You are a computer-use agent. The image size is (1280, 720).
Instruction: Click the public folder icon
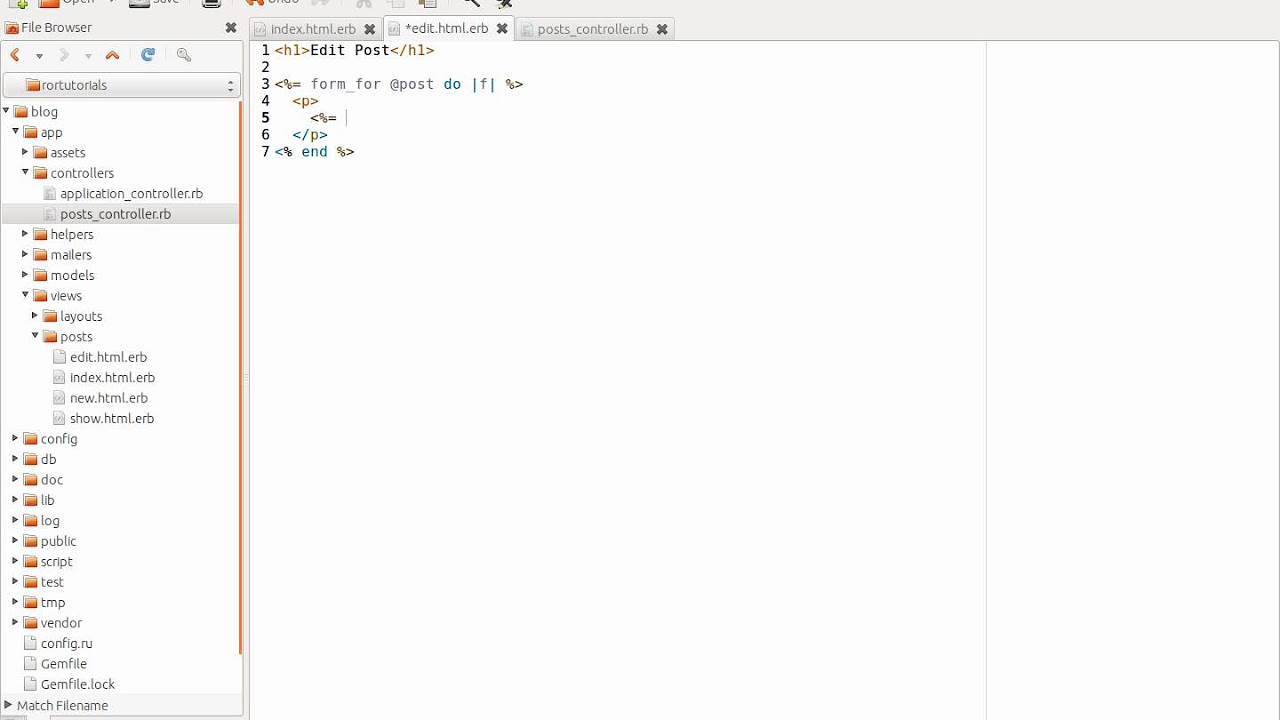[x=31, y=541]
